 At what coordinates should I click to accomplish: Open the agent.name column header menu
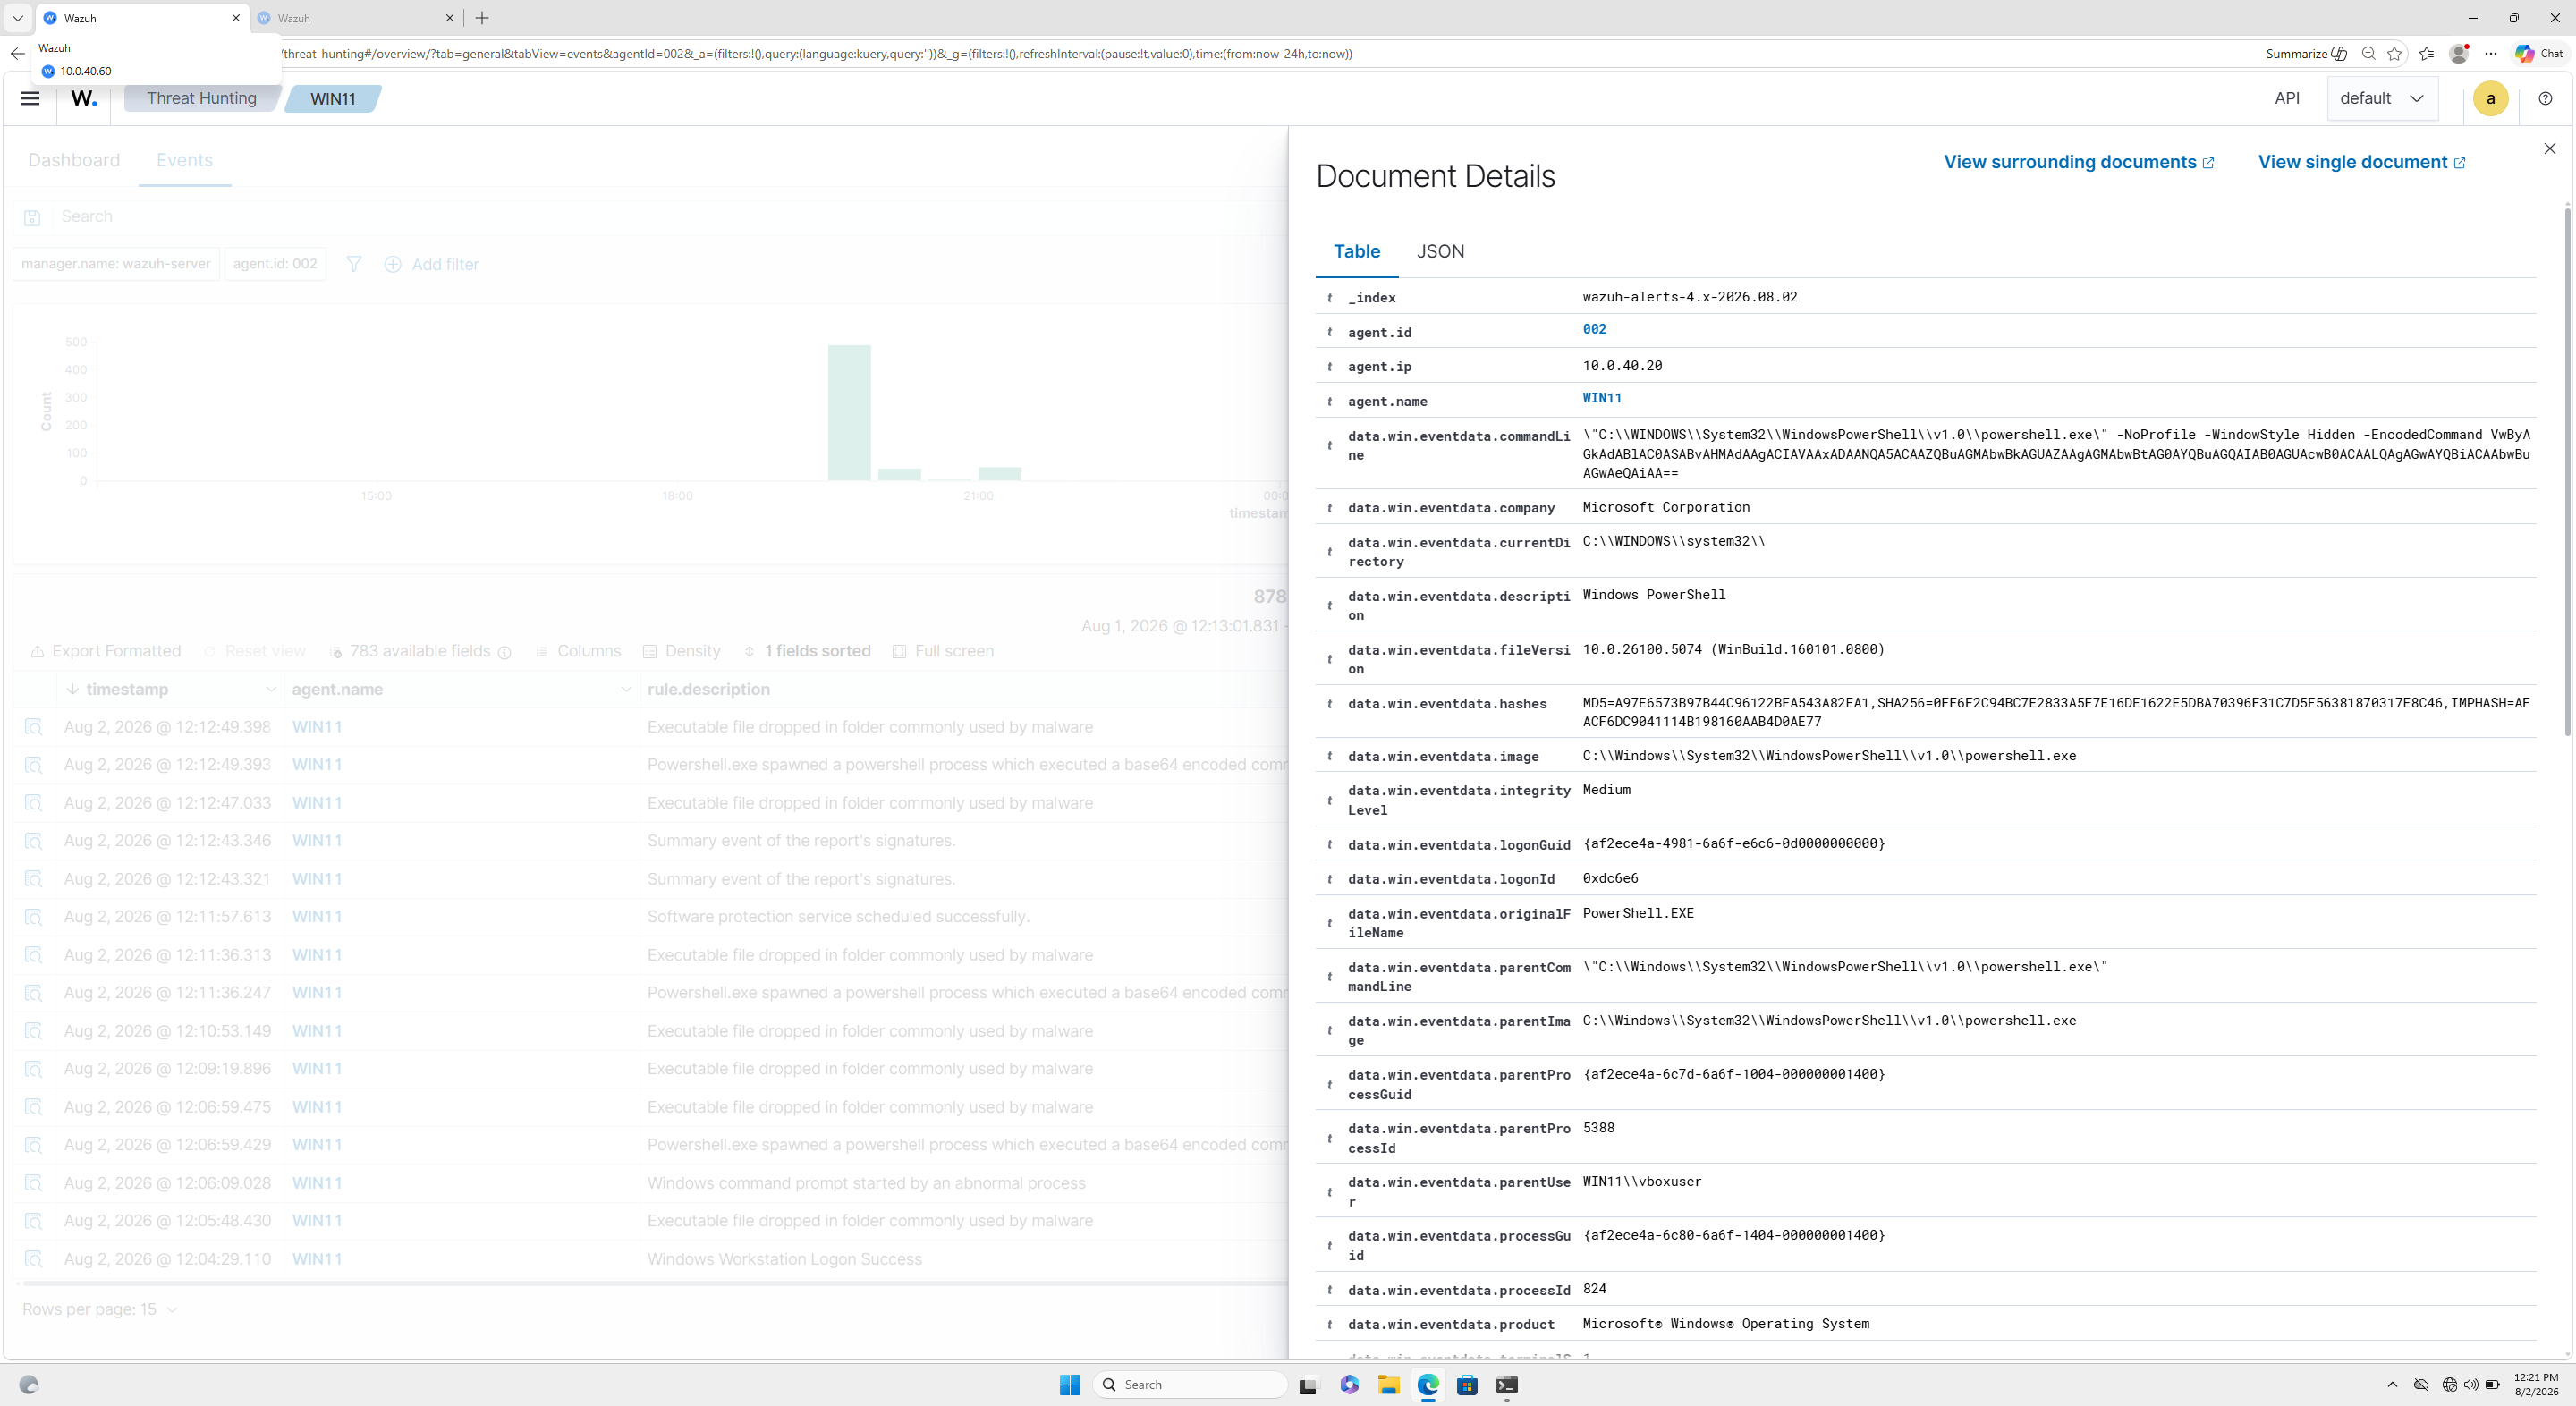pos(626,689)
